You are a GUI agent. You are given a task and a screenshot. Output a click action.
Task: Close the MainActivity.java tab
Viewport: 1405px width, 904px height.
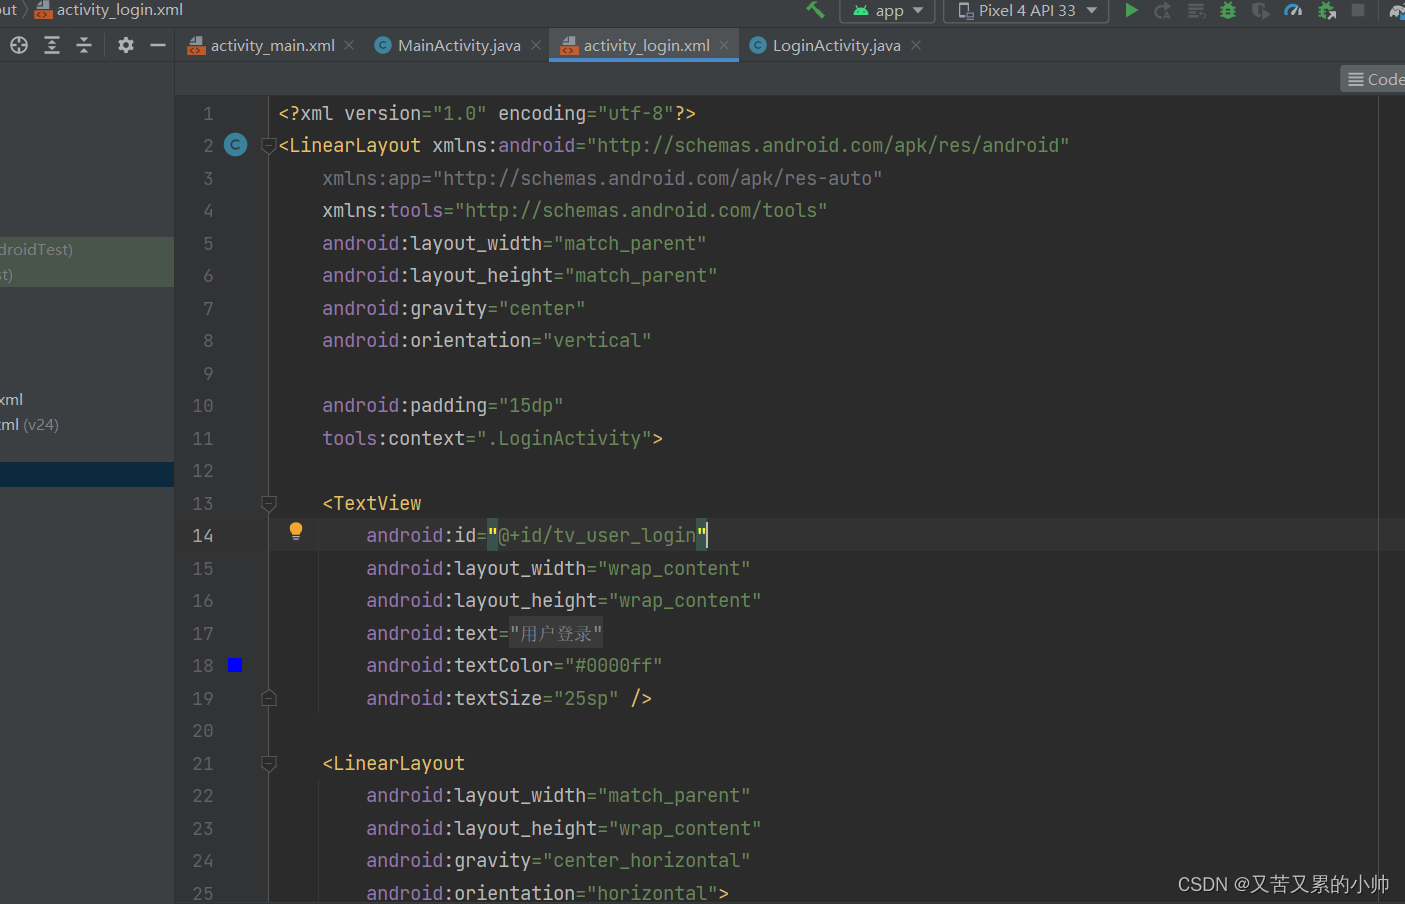click(x=536, y=45)
